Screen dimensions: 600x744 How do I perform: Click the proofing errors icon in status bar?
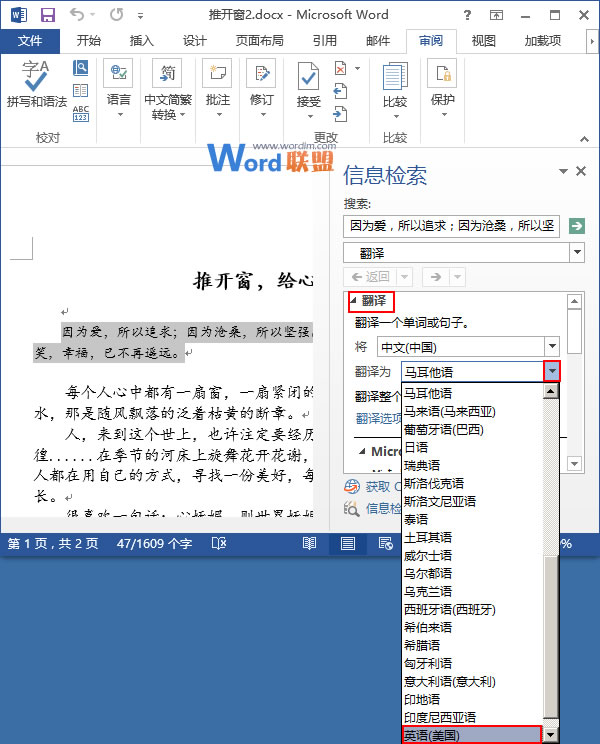[x=219, y=543]
